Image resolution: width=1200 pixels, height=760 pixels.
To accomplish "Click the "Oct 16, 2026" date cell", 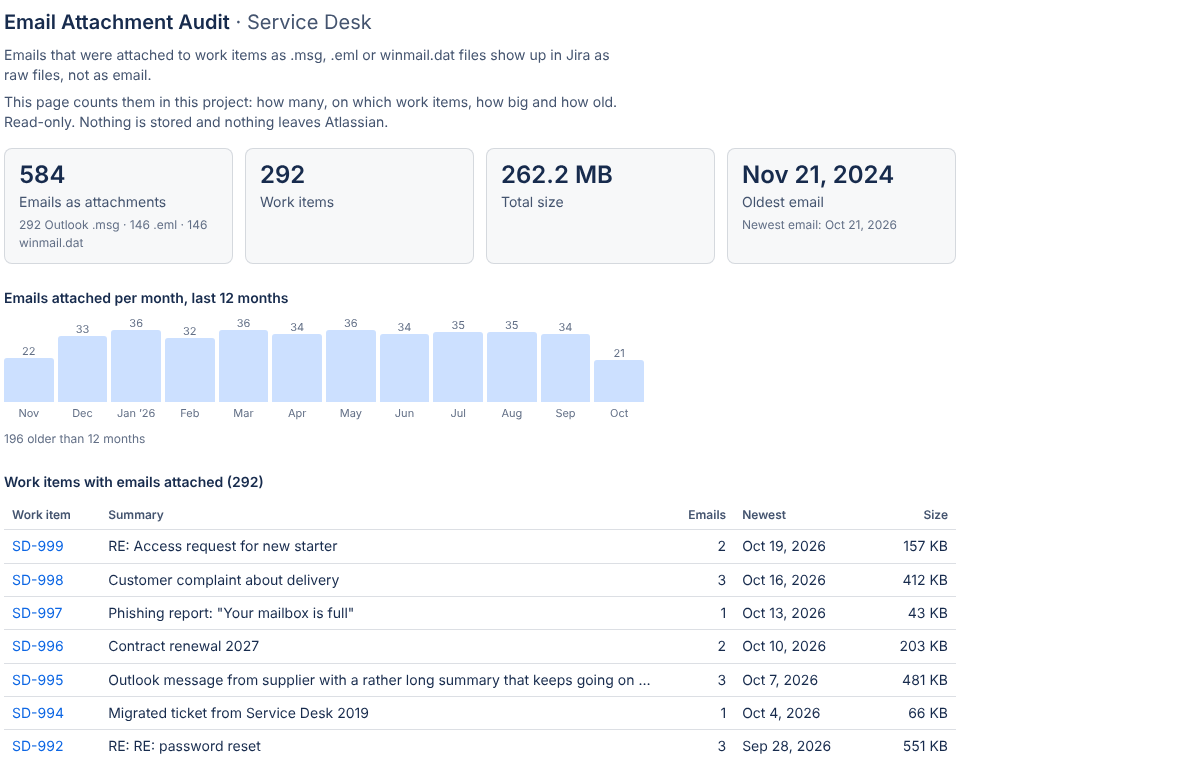I will tap(784, 580).
